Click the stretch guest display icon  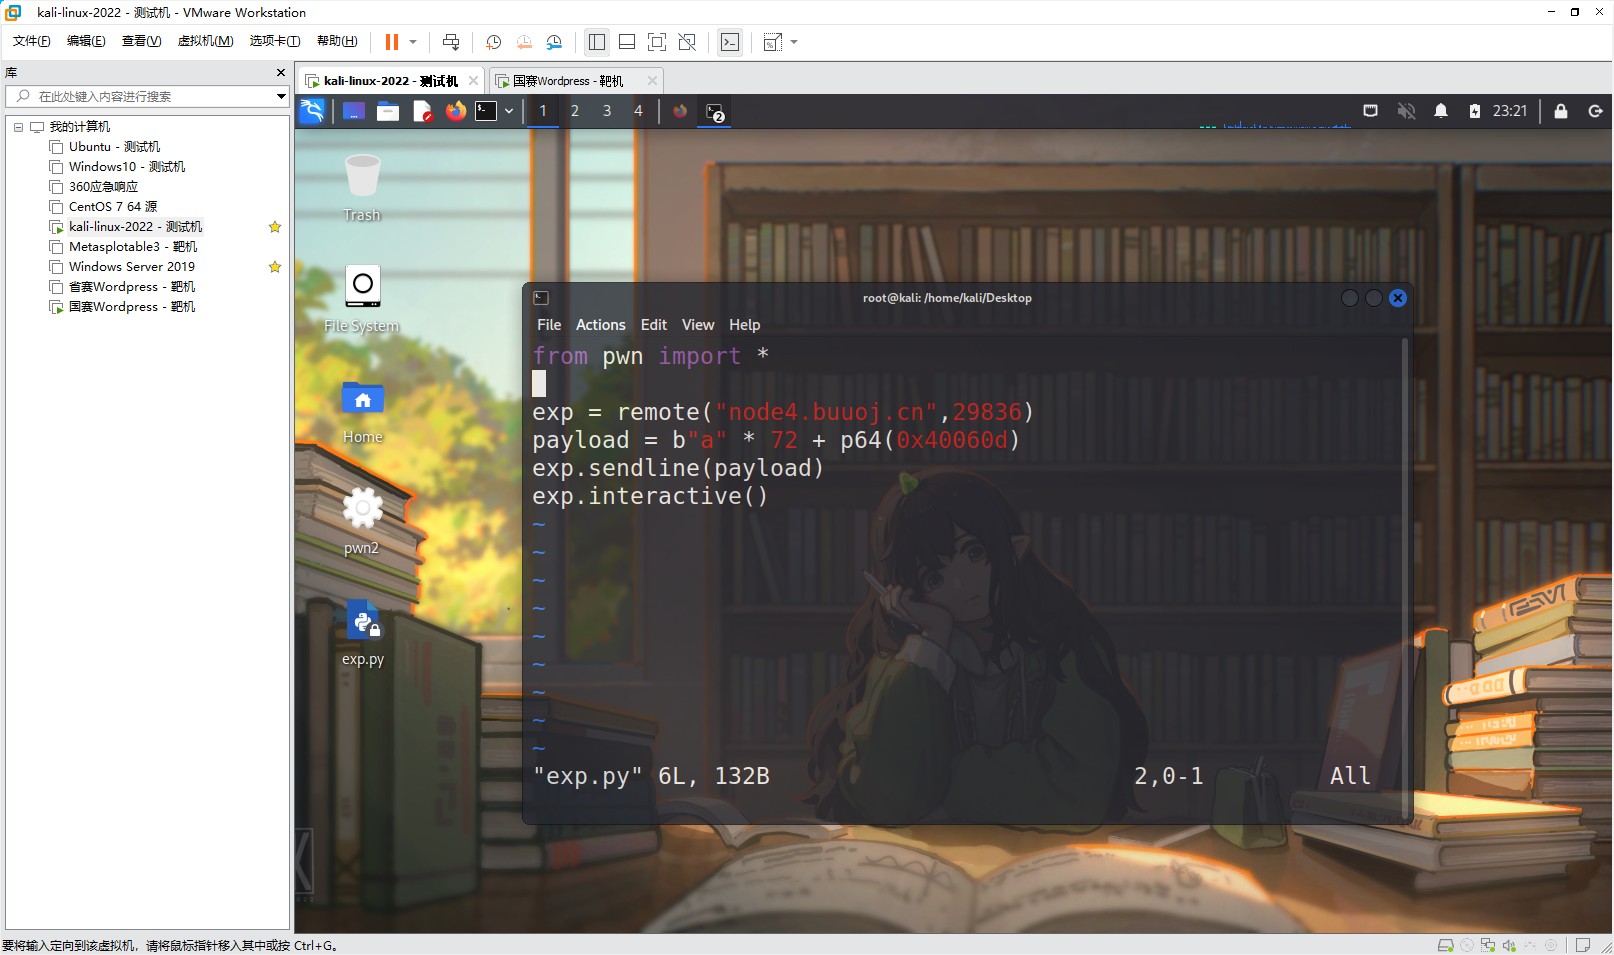tap(772, 42)
